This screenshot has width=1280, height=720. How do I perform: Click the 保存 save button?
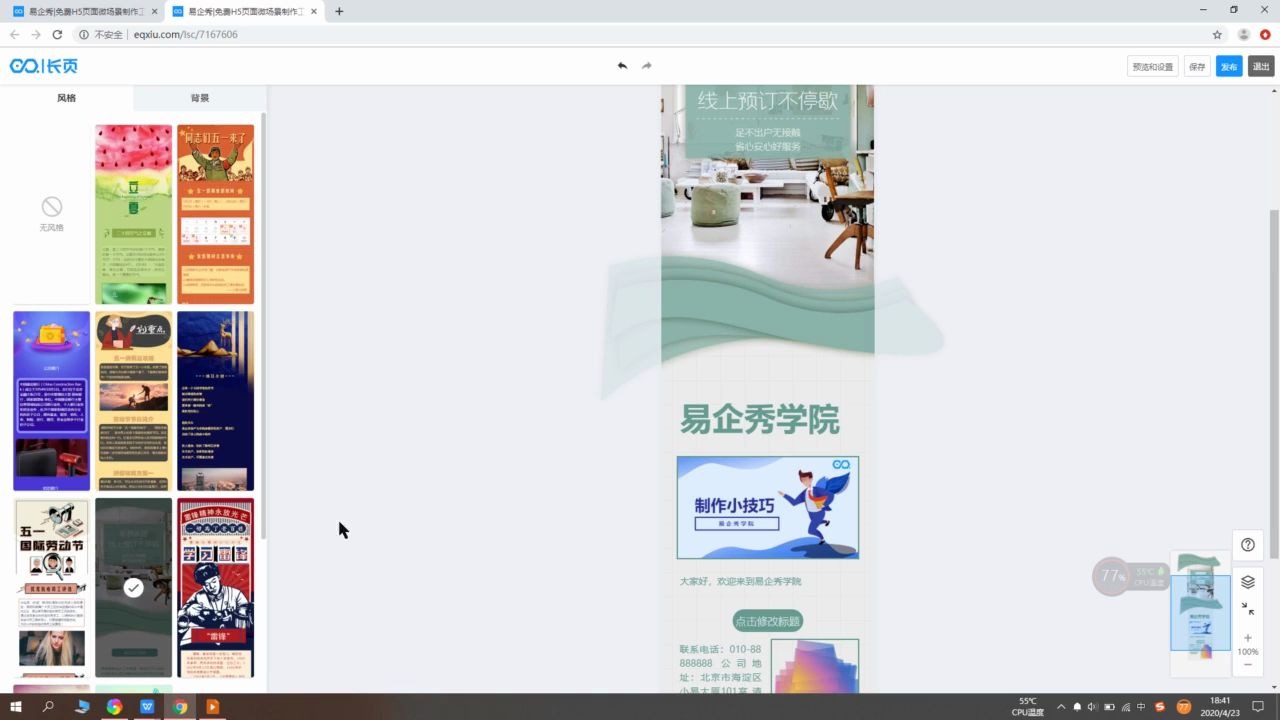(1197, 66)
